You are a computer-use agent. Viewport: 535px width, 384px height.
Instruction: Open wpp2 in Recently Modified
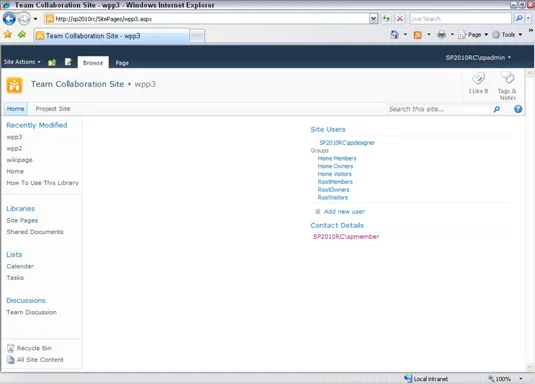14,148
